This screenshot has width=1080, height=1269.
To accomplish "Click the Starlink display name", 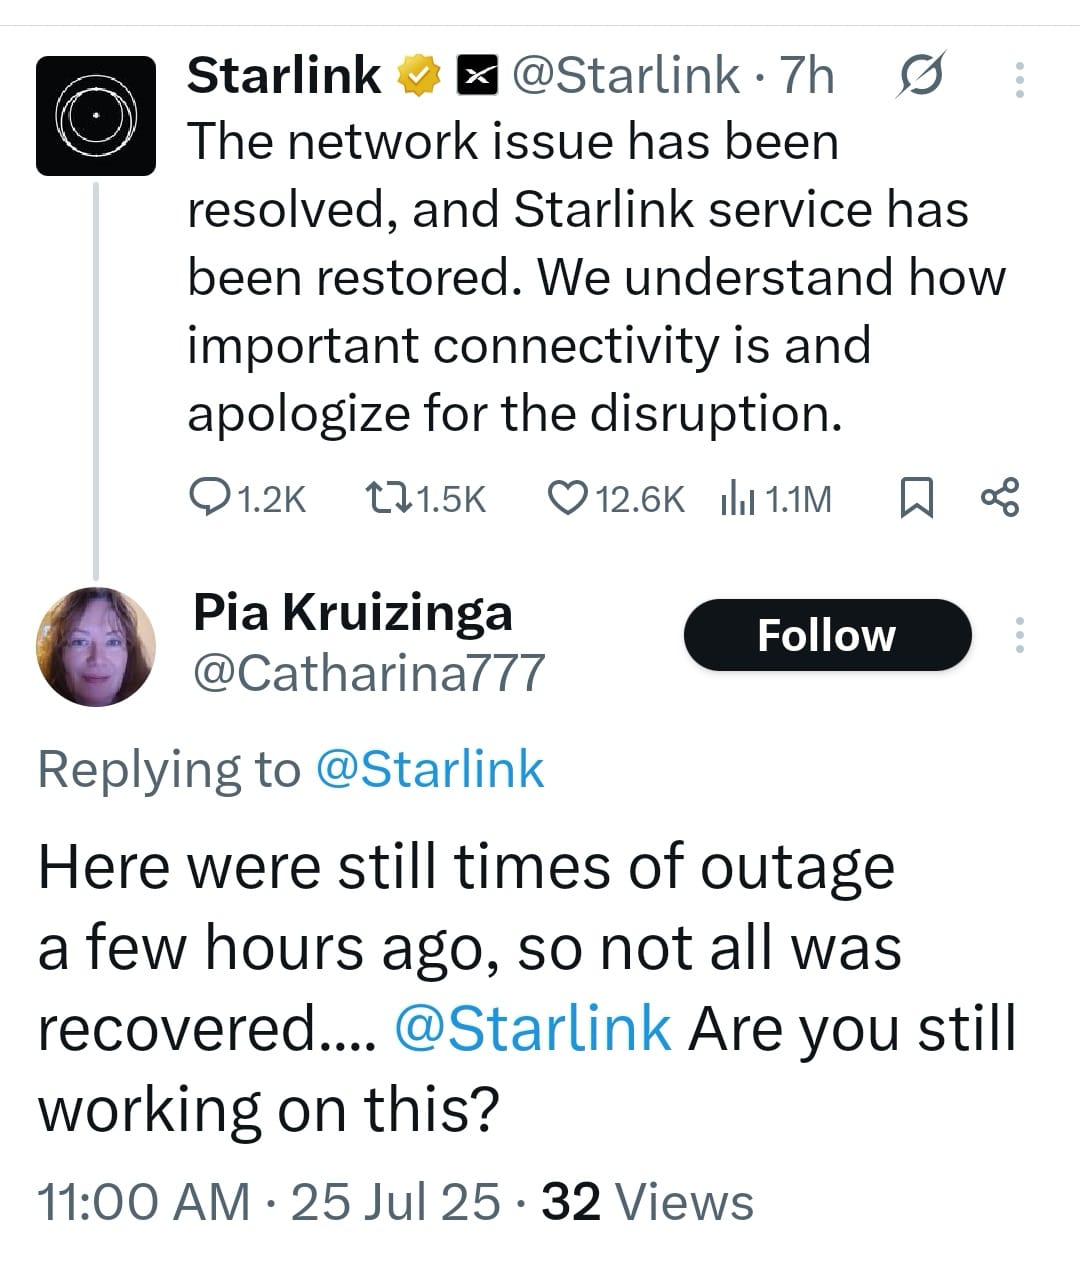I will point(284,75).
